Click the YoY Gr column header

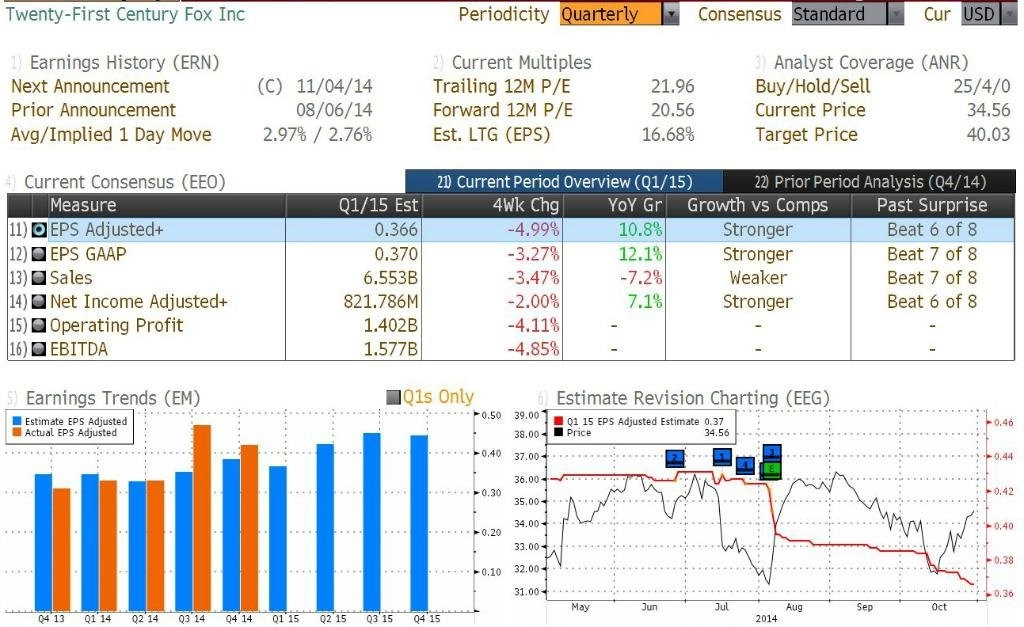pos(614,205)
